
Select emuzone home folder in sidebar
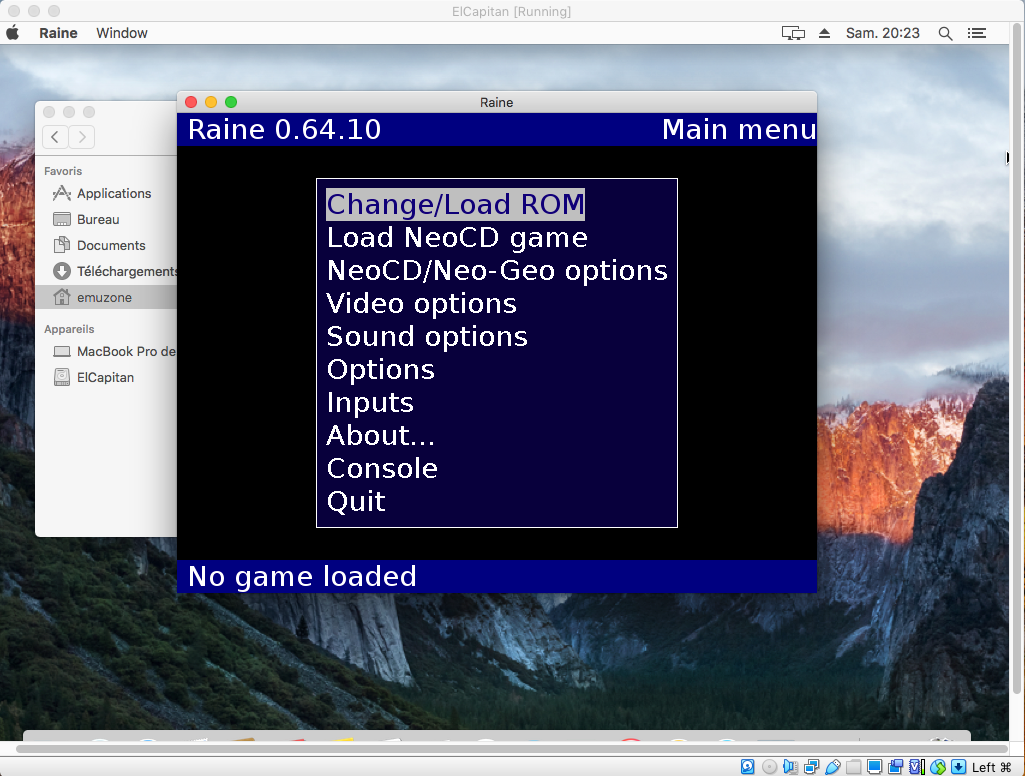(105, 297)
